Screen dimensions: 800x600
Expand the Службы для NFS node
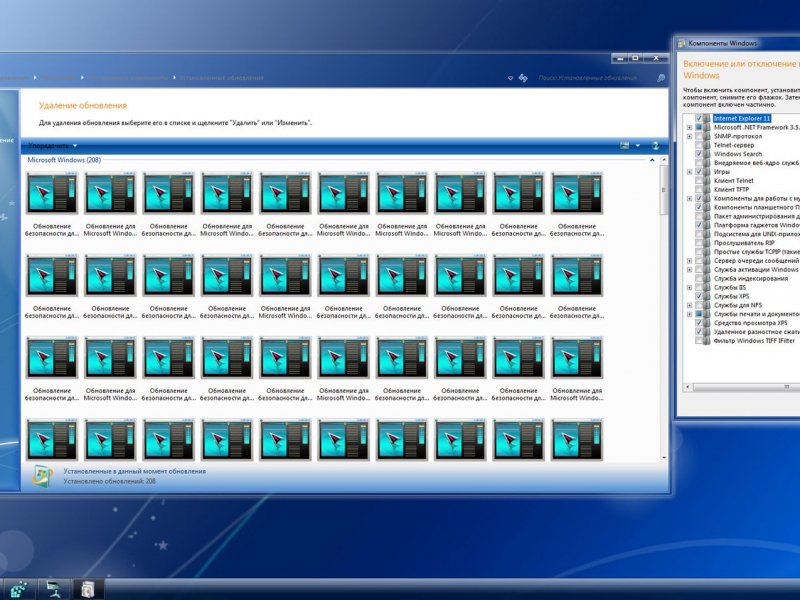pos(689,305)
